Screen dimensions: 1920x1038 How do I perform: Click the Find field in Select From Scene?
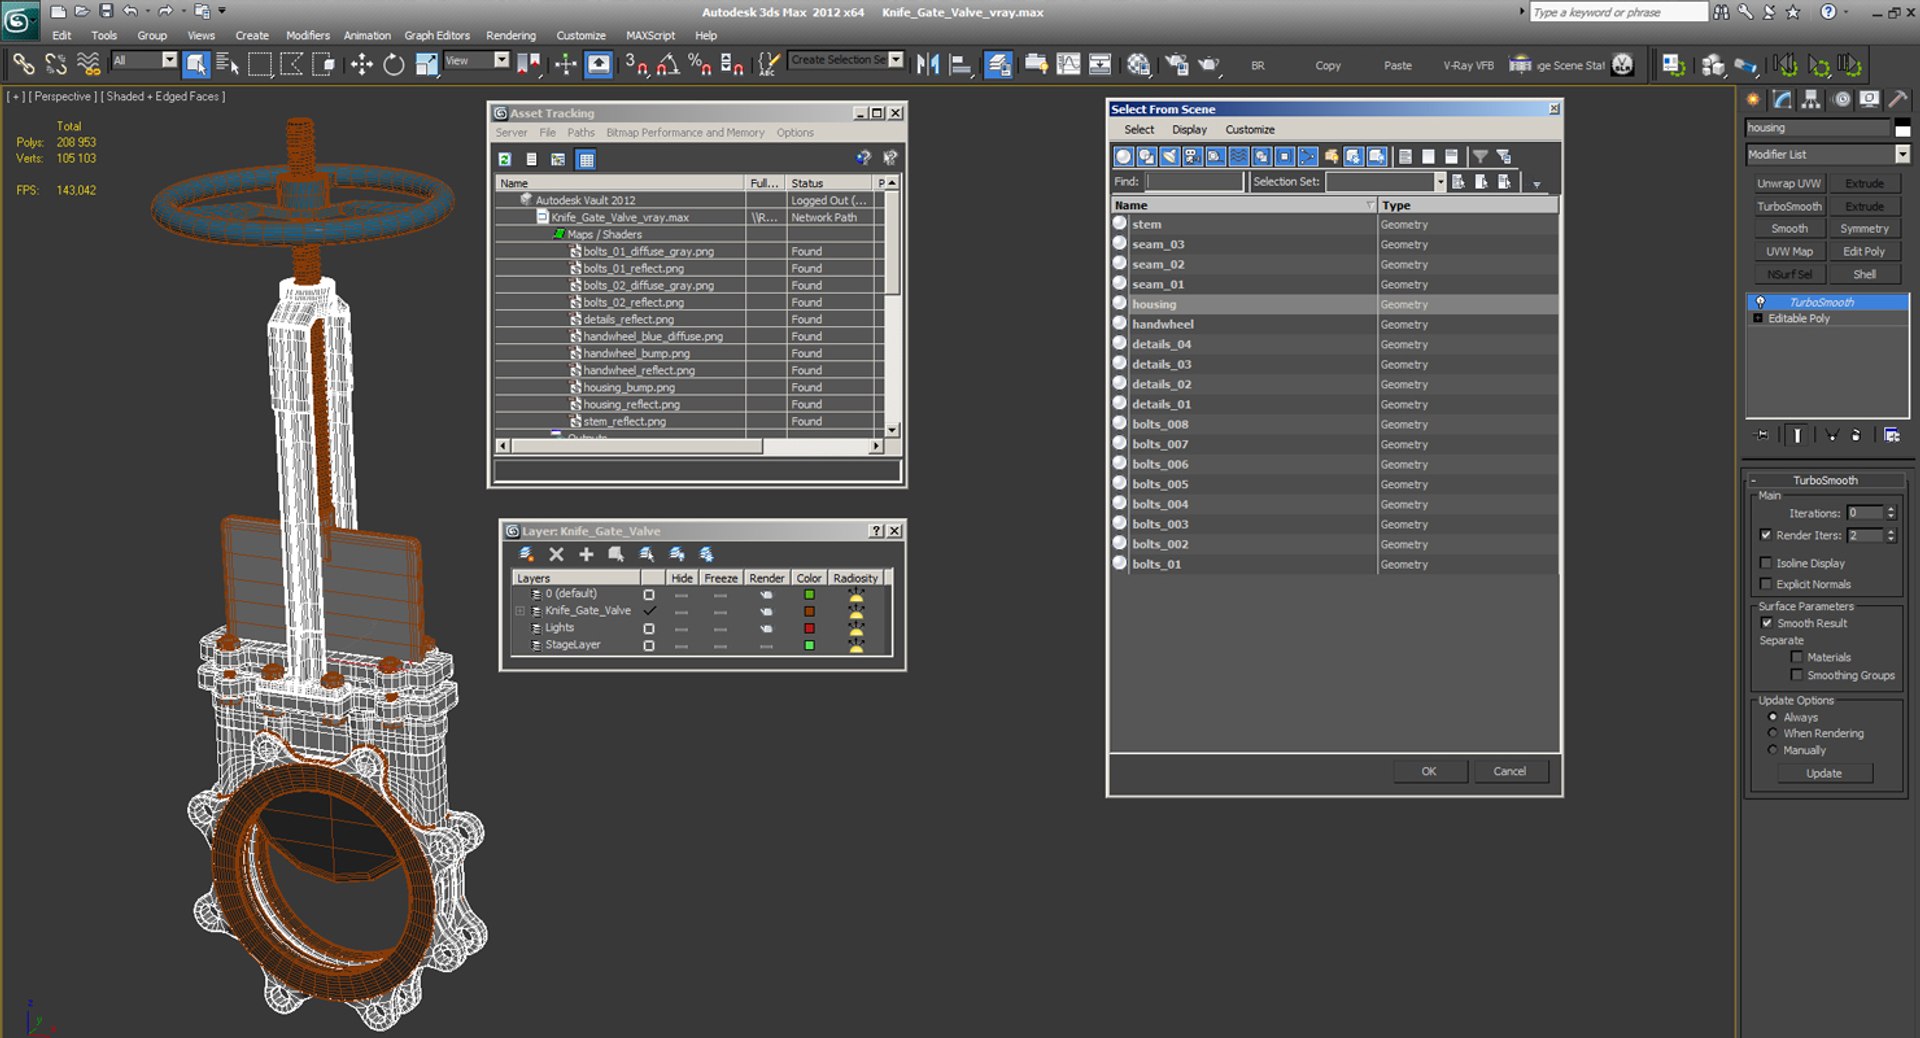click(x=1194, y=182)
